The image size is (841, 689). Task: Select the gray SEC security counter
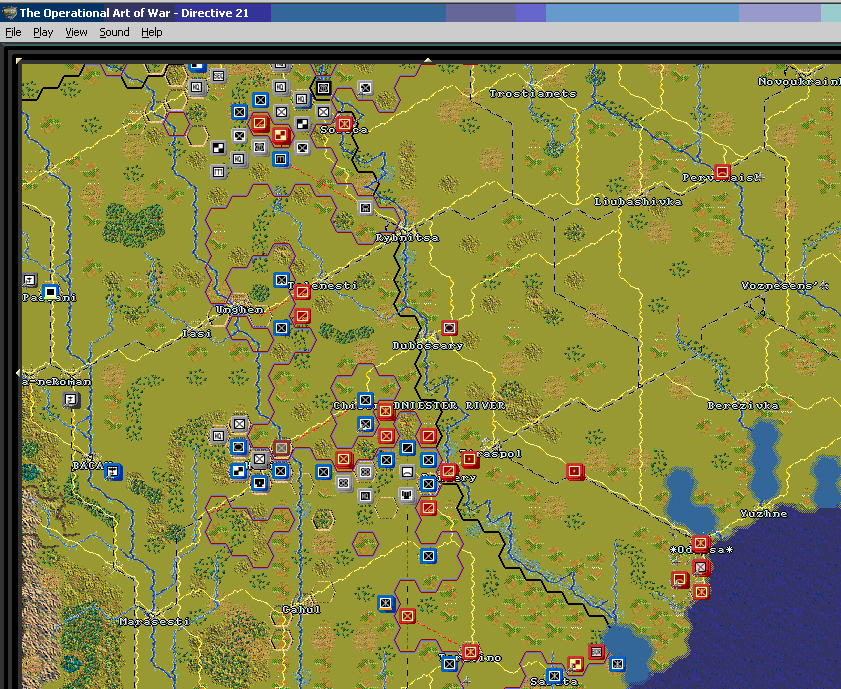pos(218,76)
